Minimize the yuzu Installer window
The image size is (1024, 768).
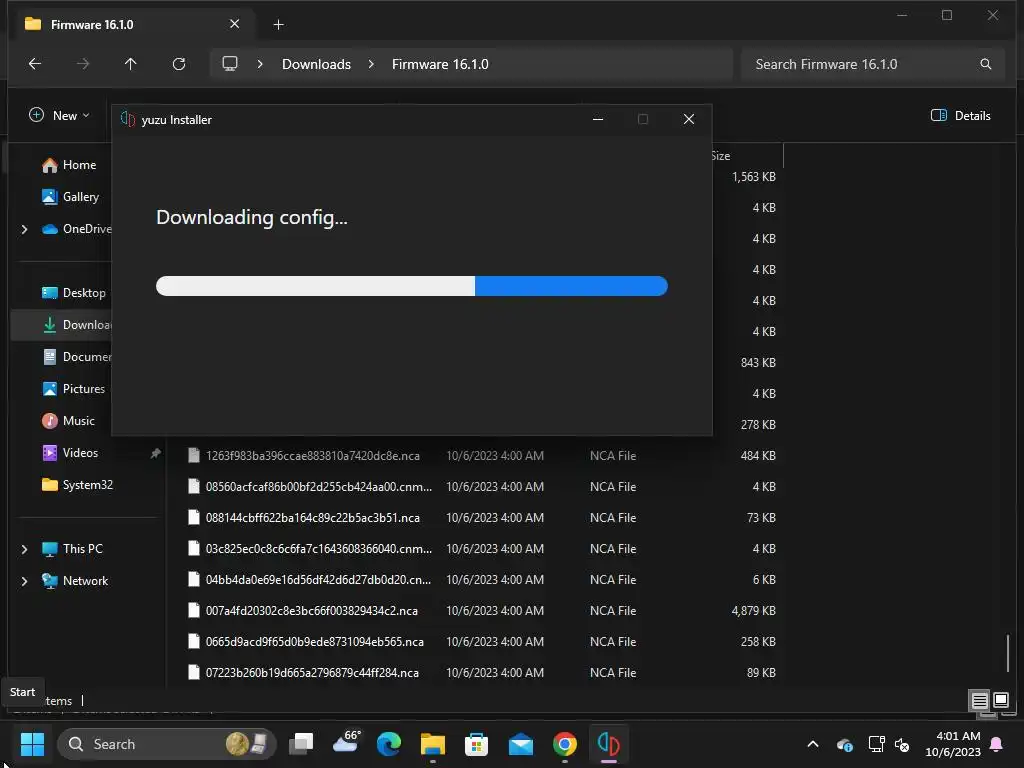point(598,119)
